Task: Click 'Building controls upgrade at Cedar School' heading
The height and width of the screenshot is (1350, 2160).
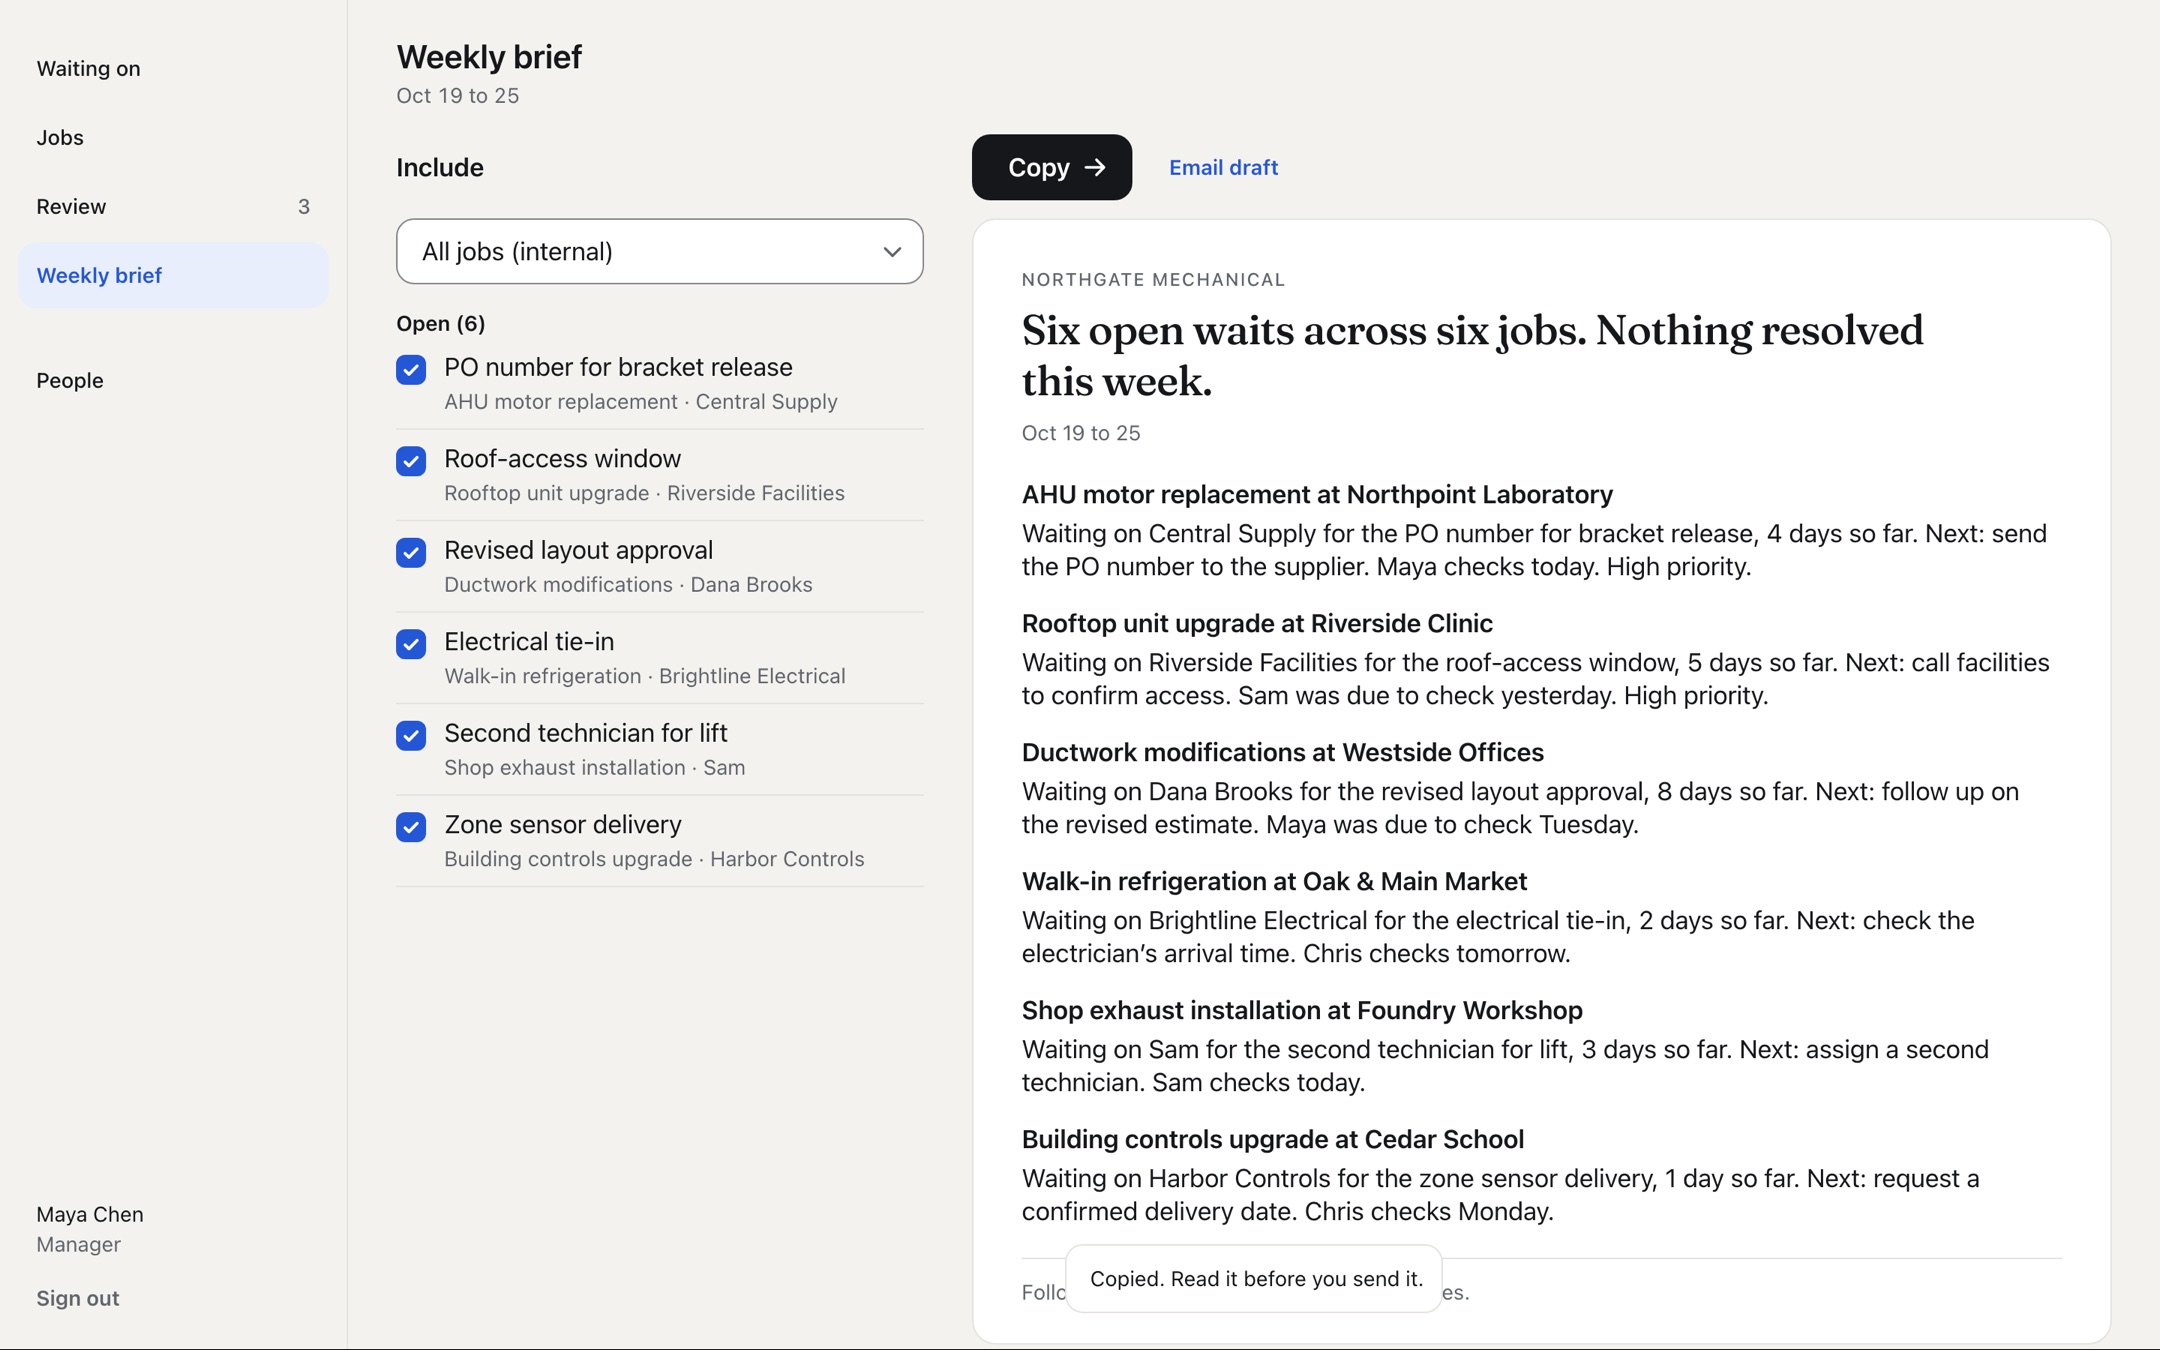Action: click(x=1272, y=1139)
